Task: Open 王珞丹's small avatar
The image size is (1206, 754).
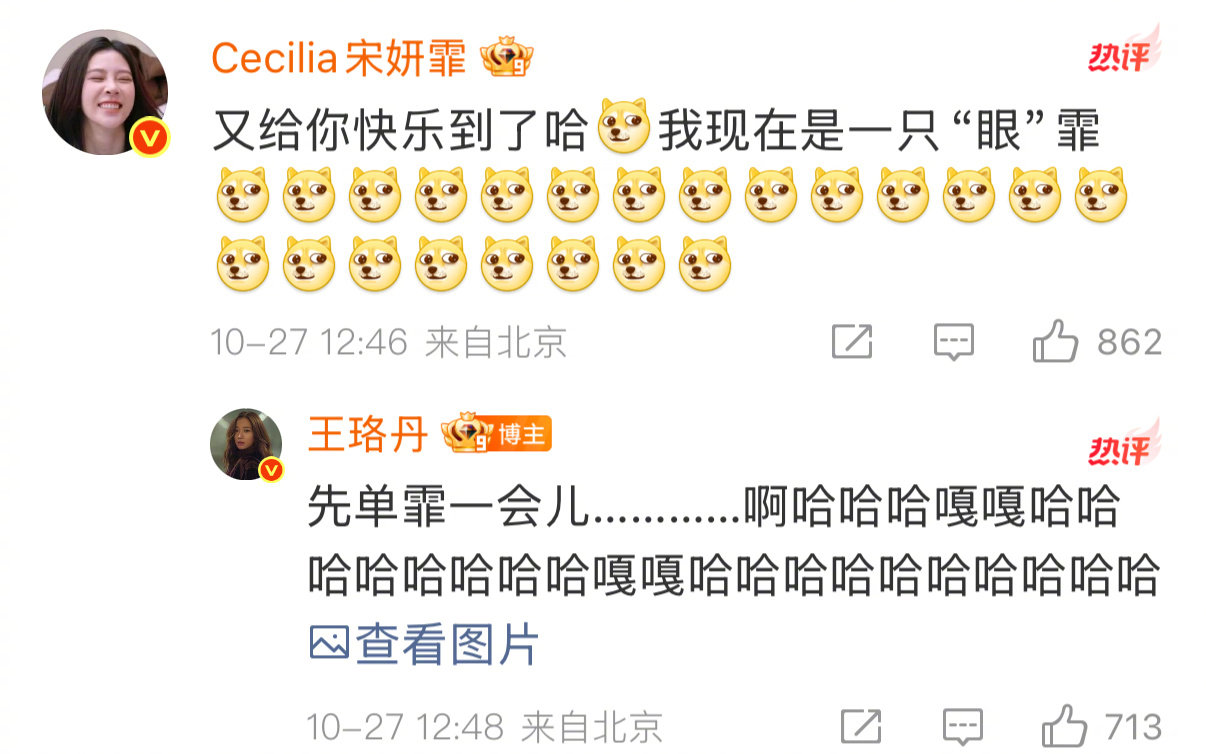Action: click(x=246, y=444)
